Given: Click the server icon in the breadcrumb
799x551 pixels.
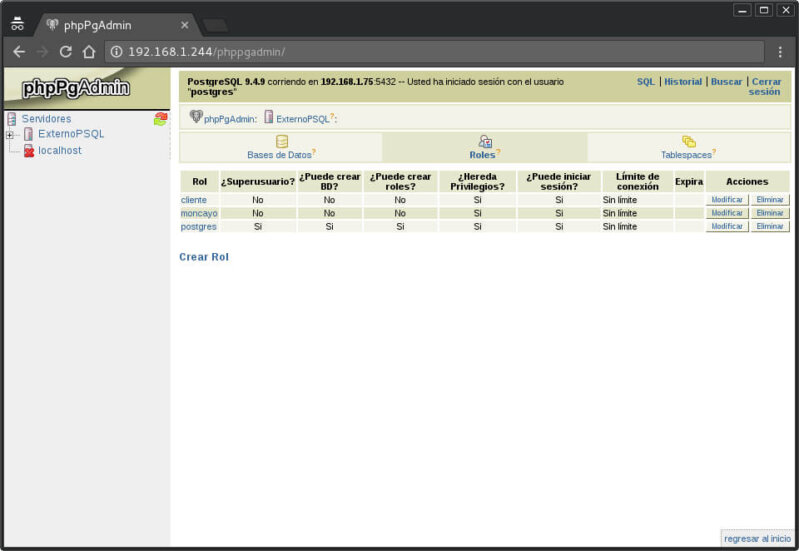Looking at the screenshot, I should click(269, 117).
